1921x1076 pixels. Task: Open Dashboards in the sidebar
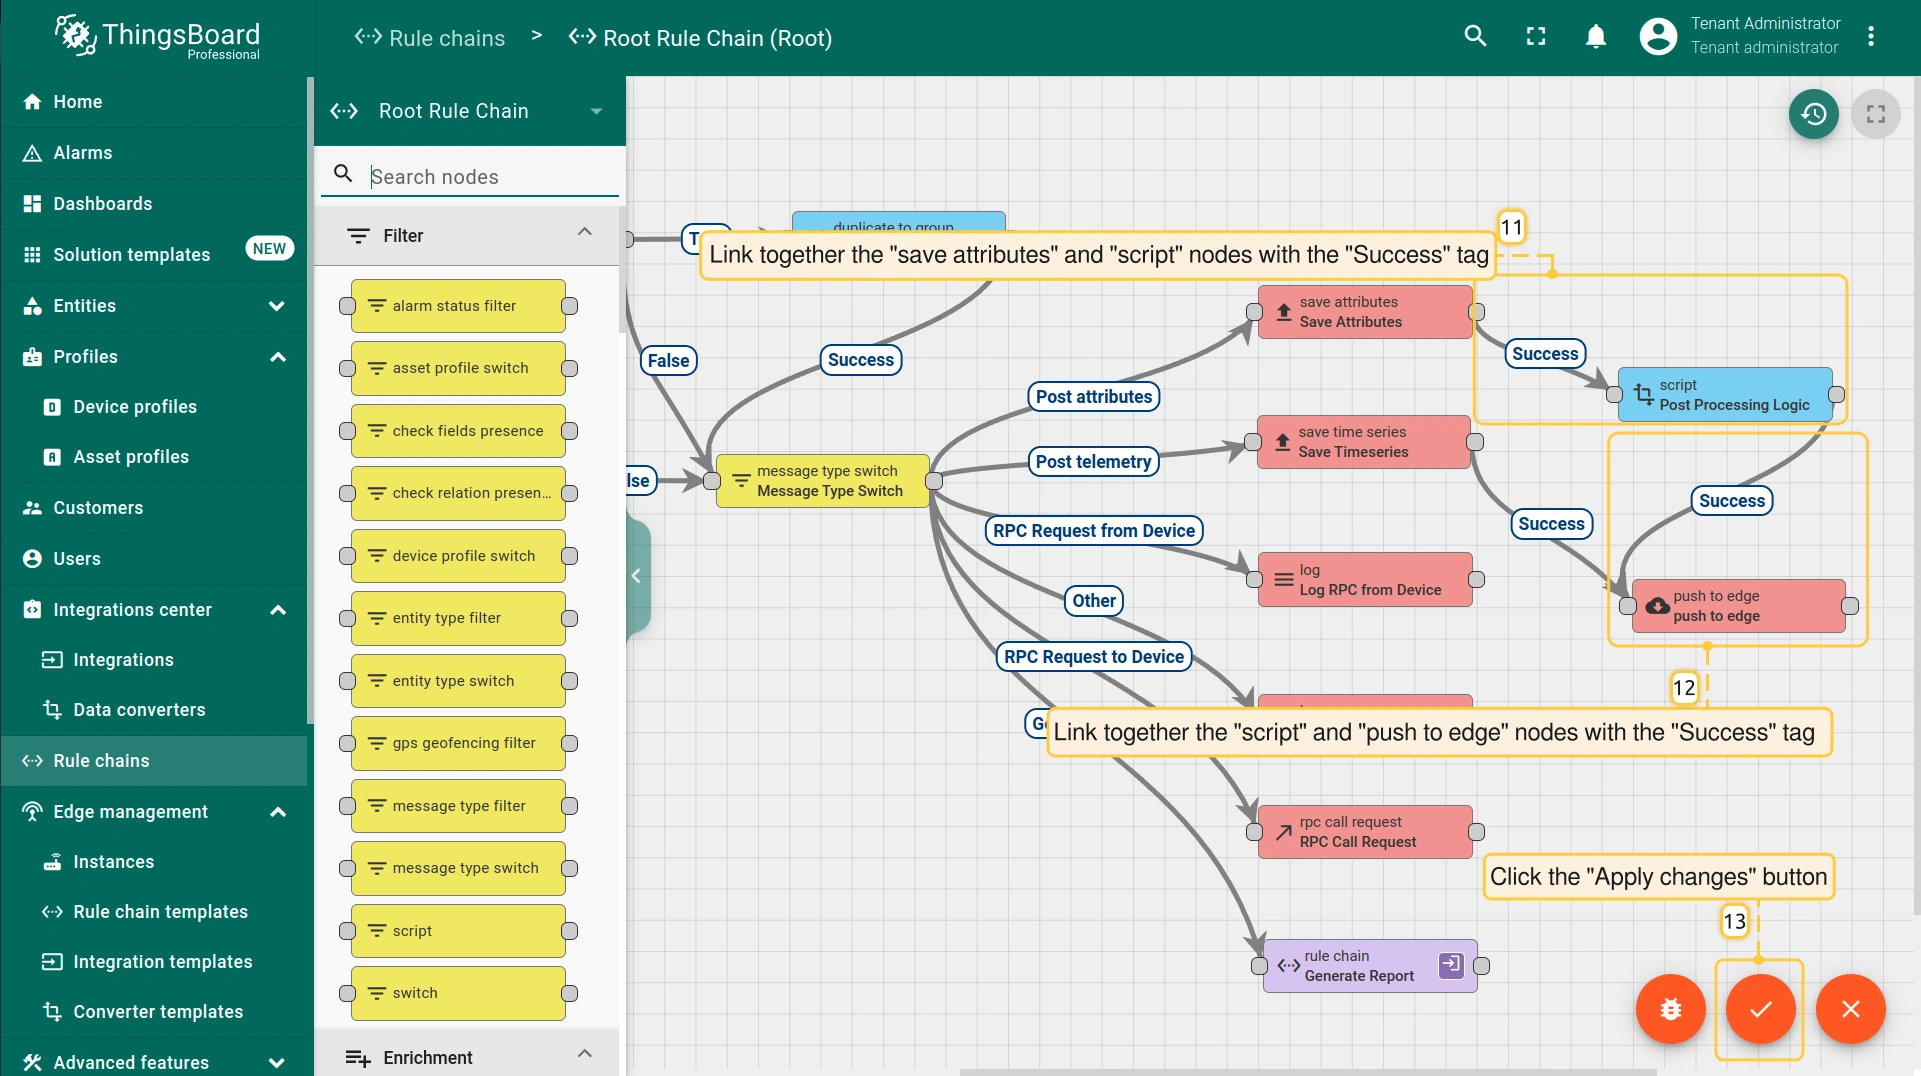coord(103,204)
